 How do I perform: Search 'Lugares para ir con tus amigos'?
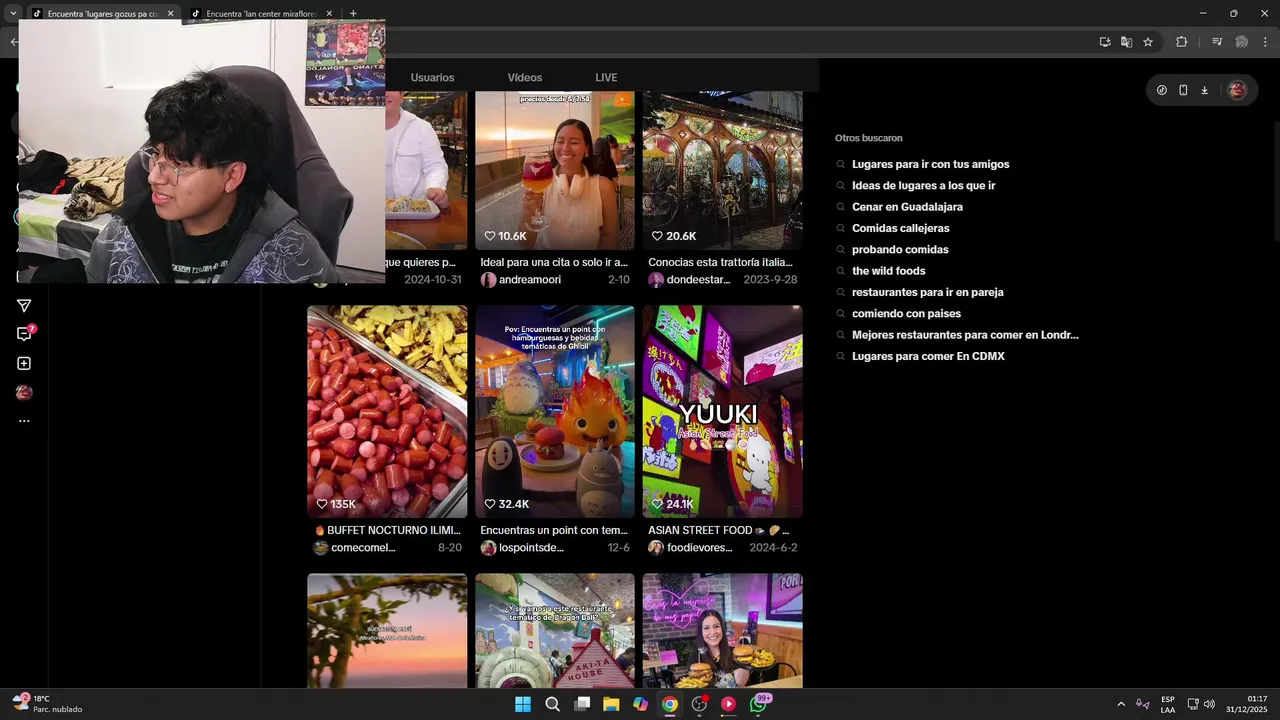point(930,164)
